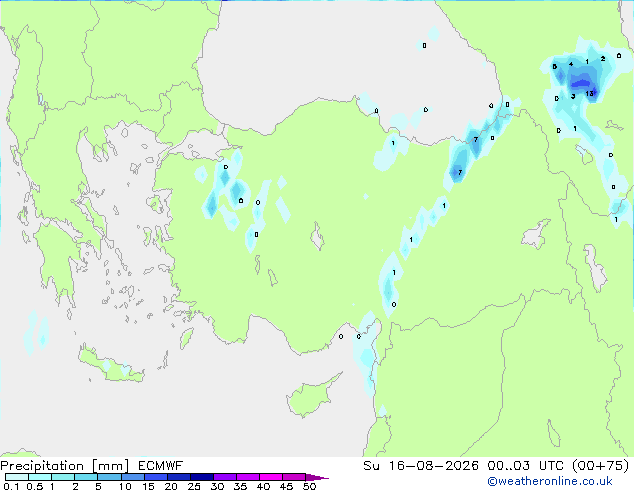
Task: Click the 'Su 16-08-2026' date text
Action: click(421, 466)
